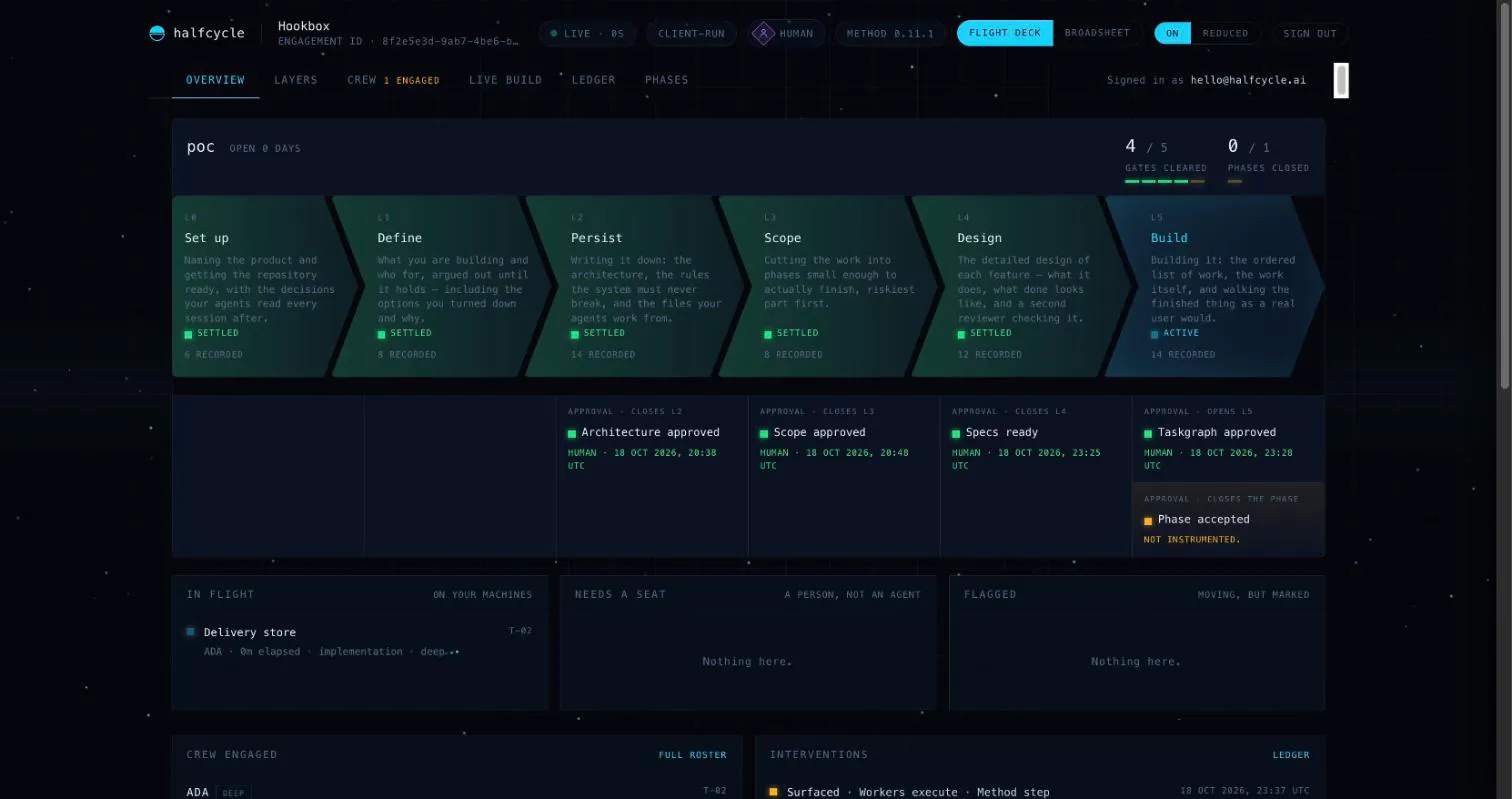Select the L1 Define stage
The image size is (1512, 799).
pos(442,286)
